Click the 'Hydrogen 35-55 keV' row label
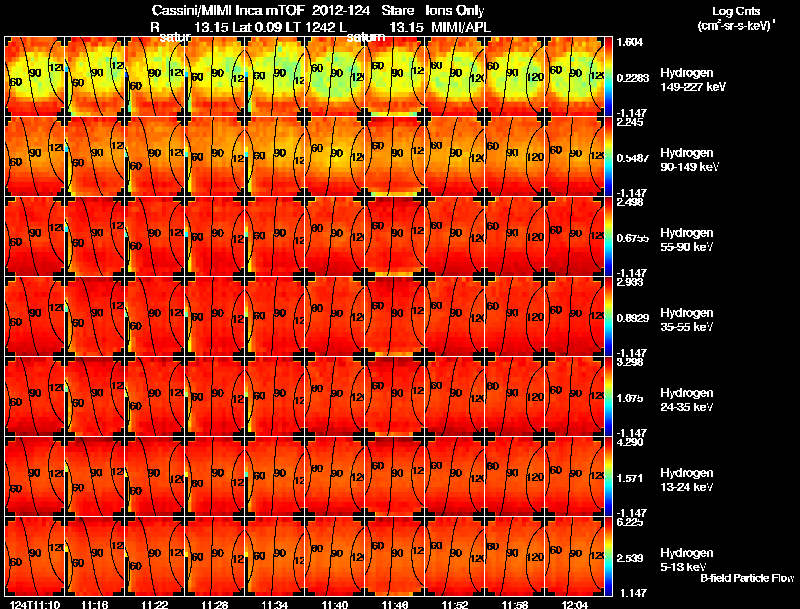 [x=687, y=320]
